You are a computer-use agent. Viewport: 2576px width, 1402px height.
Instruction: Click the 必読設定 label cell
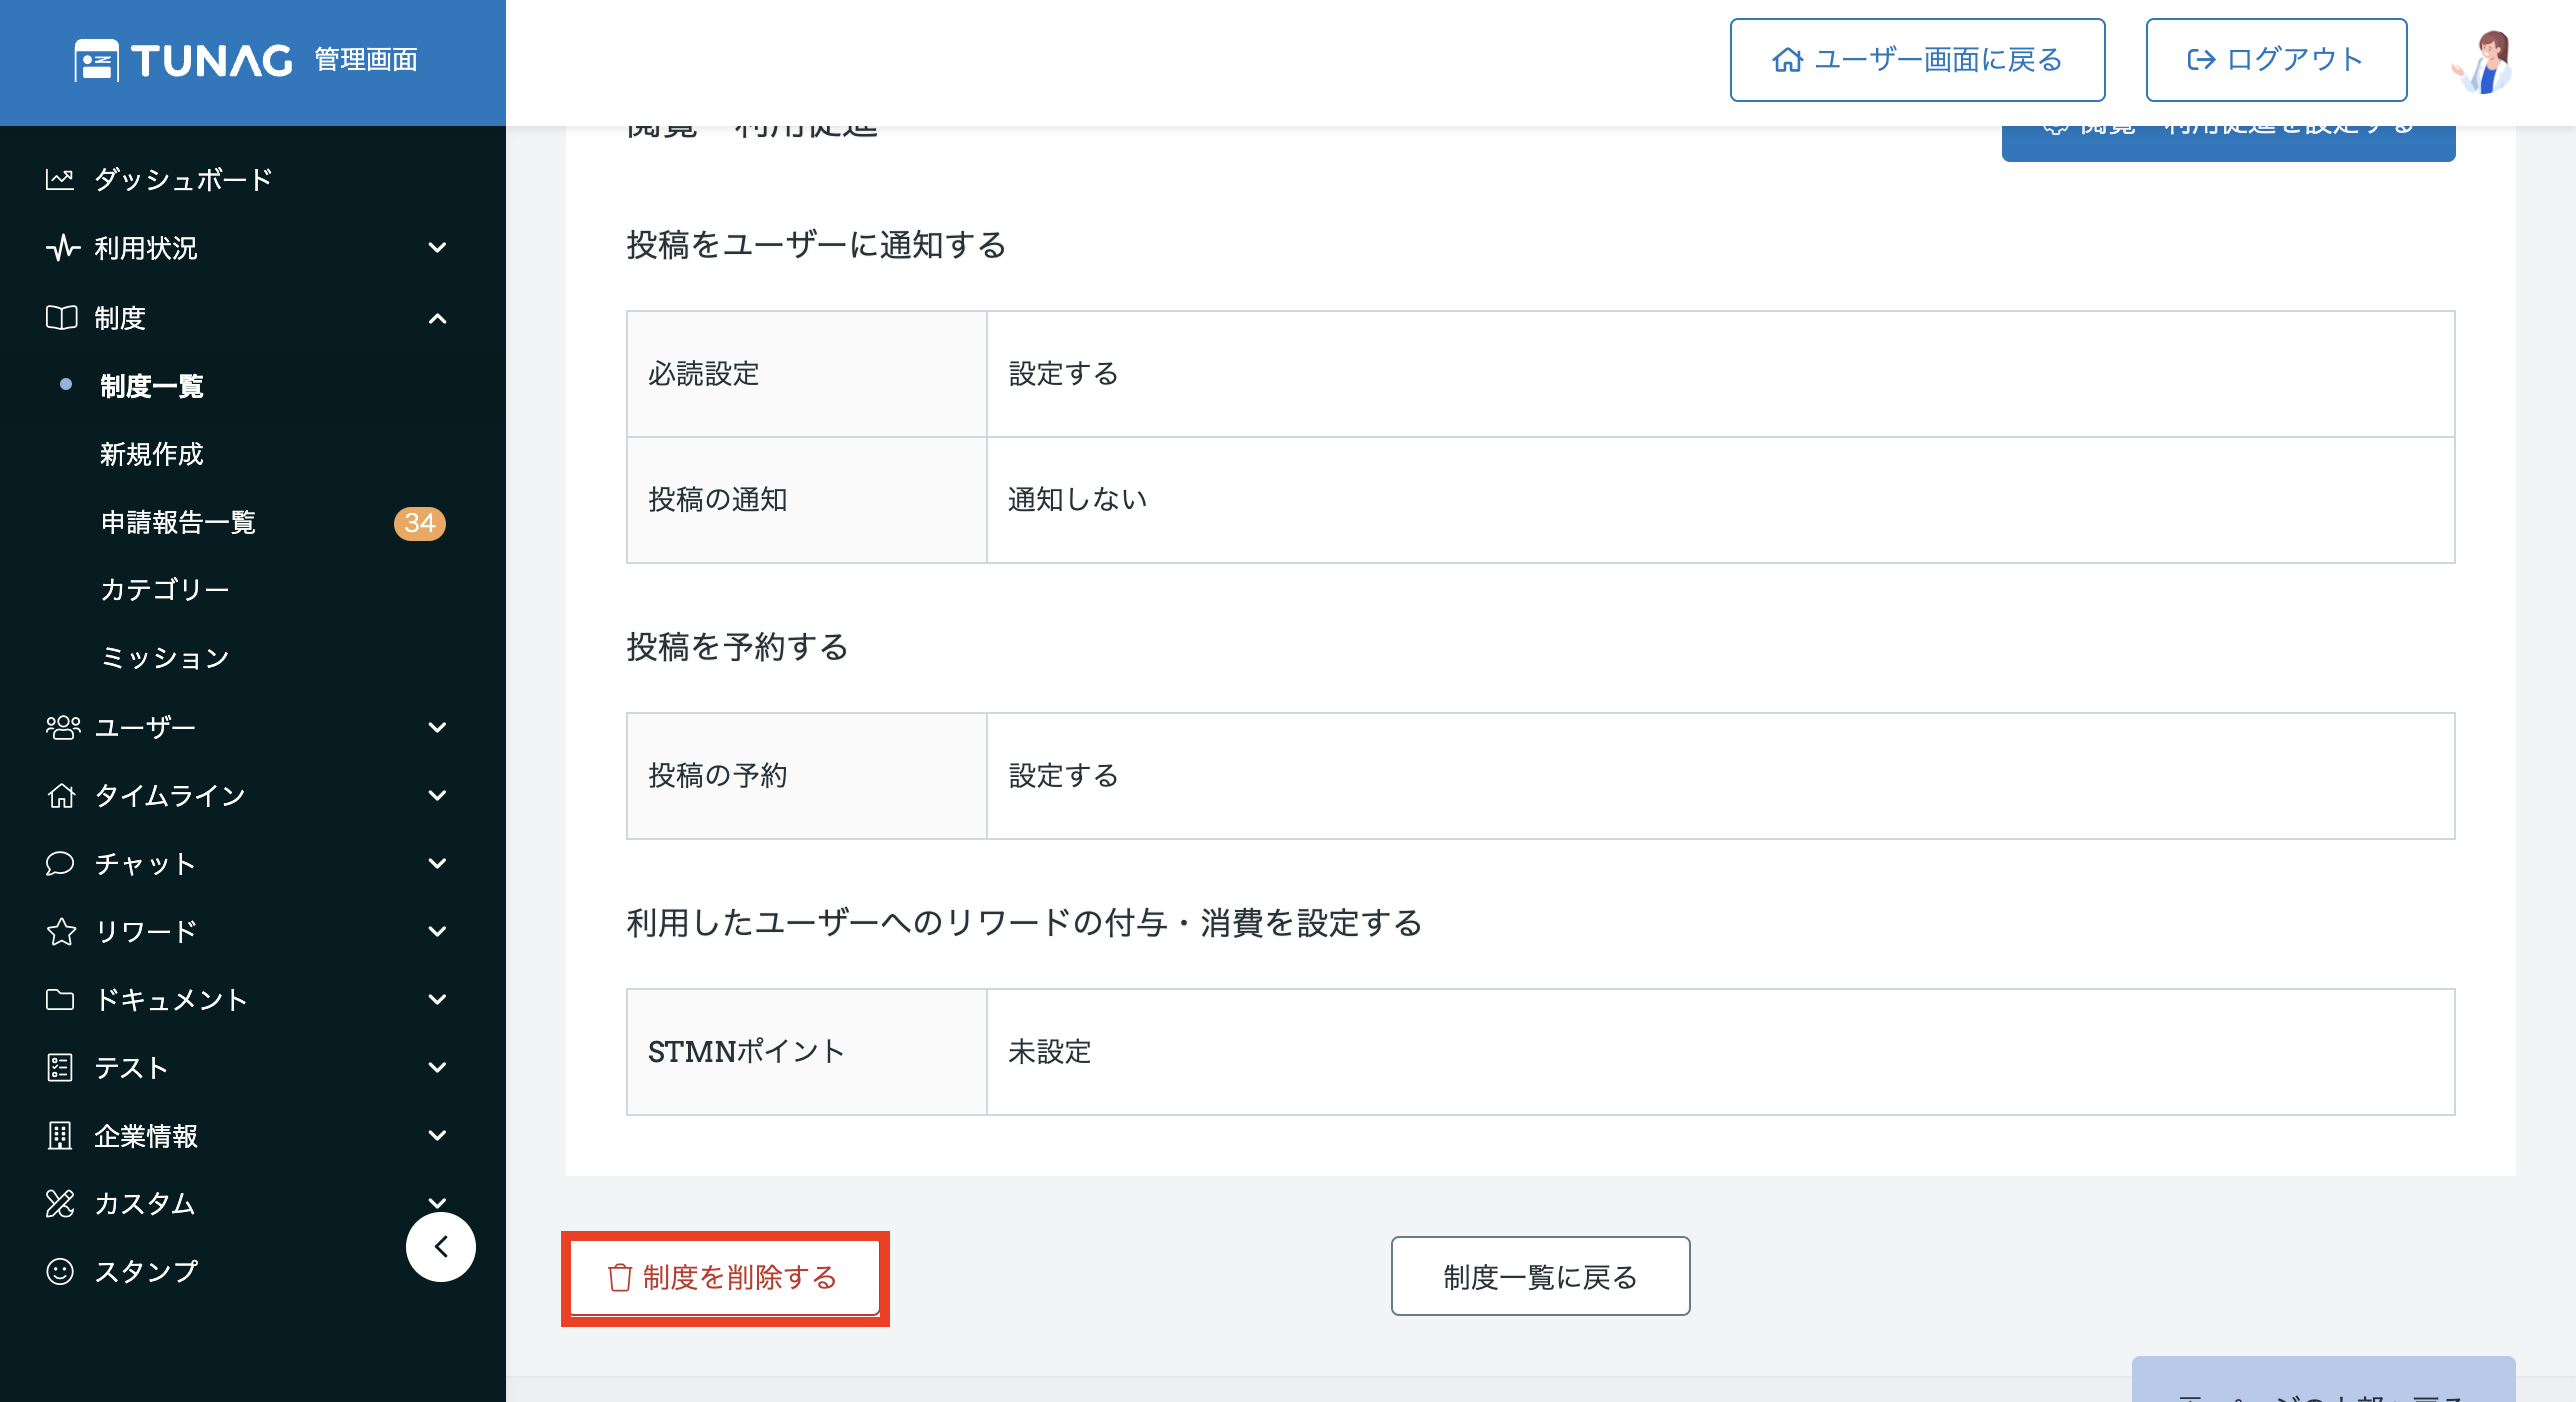pos(806,374)
